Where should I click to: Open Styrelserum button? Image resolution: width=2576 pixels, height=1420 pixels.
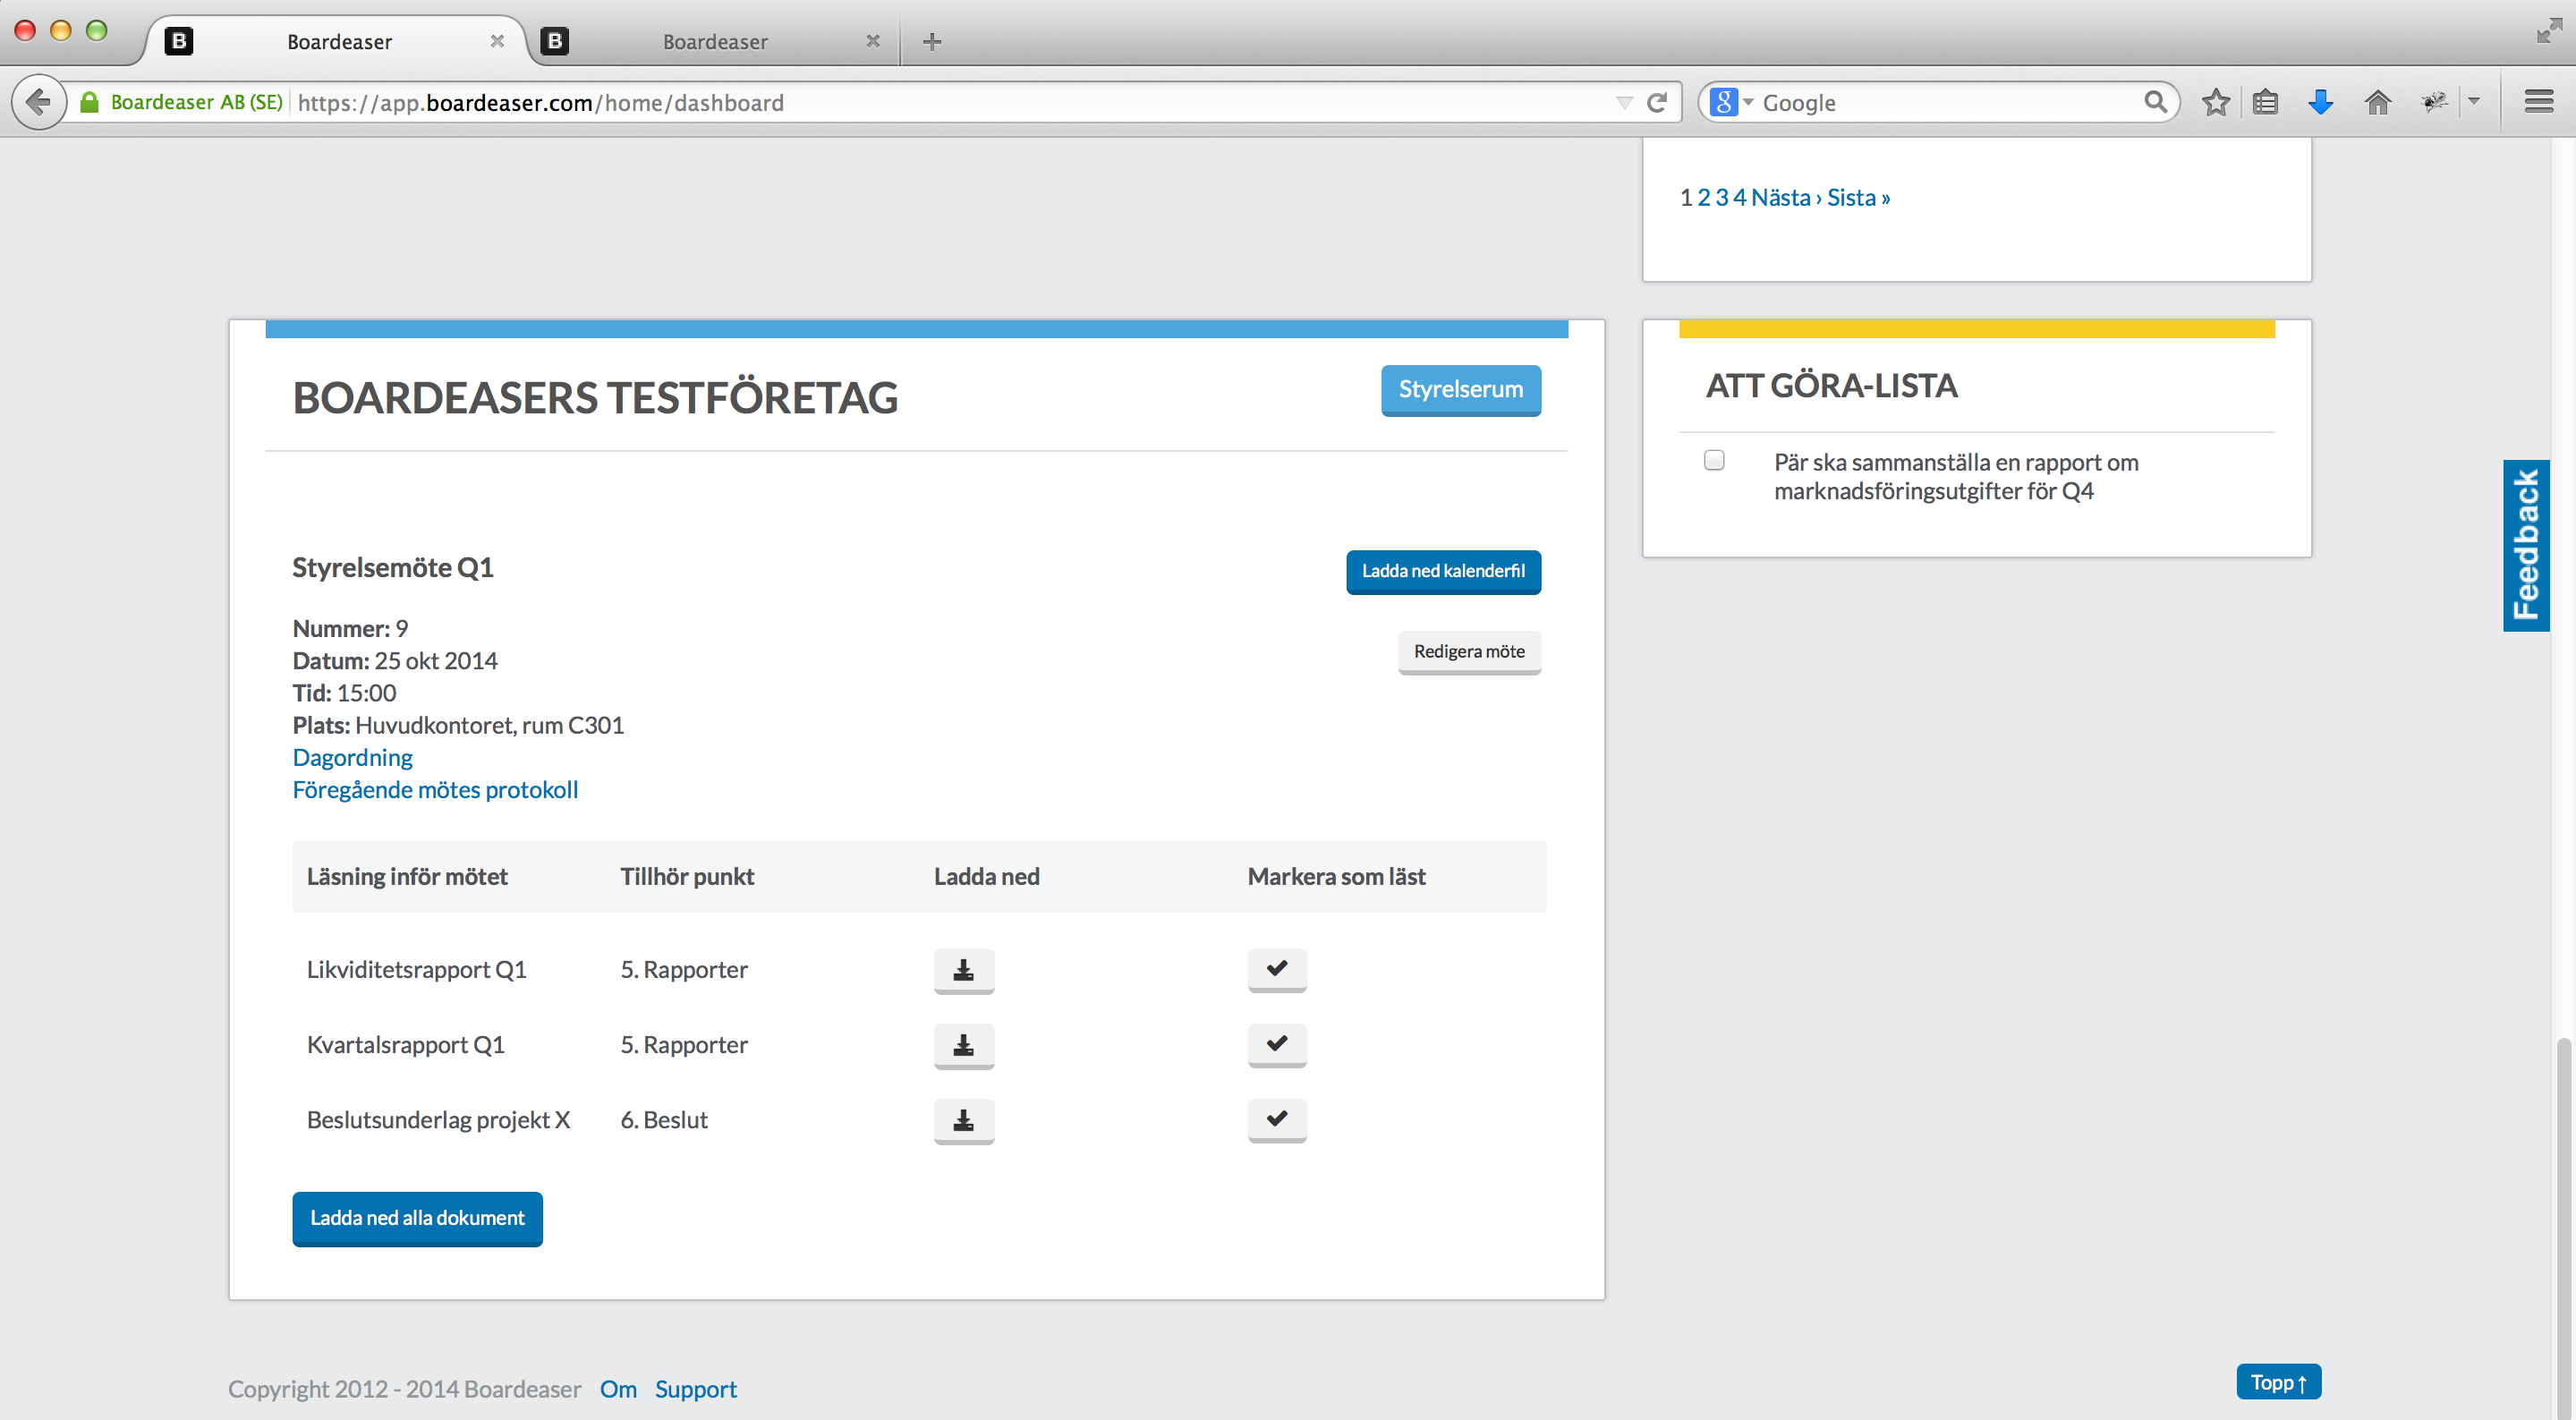[1460, 390]
